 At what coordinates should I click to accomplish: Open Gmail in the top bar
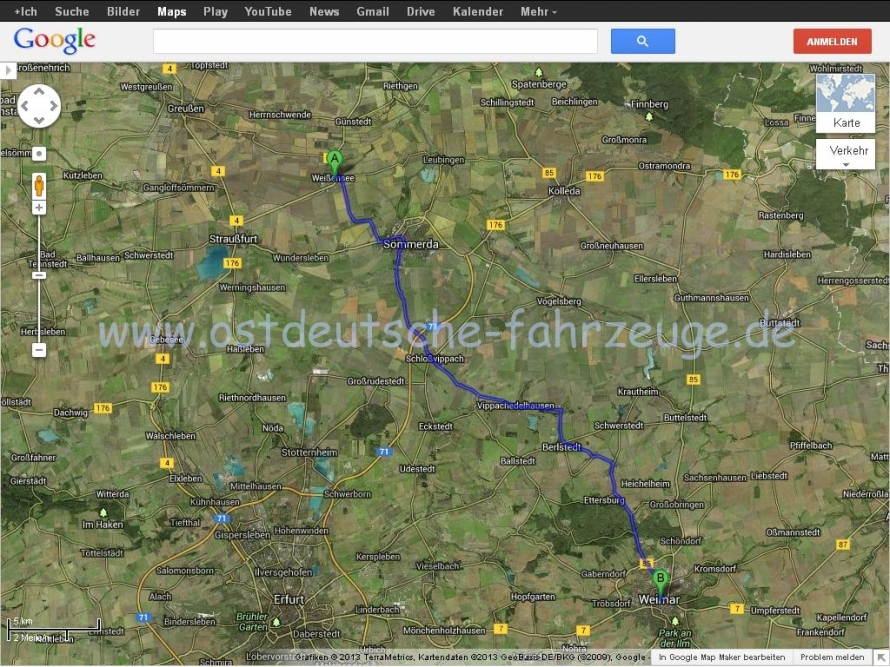(372, 11)
